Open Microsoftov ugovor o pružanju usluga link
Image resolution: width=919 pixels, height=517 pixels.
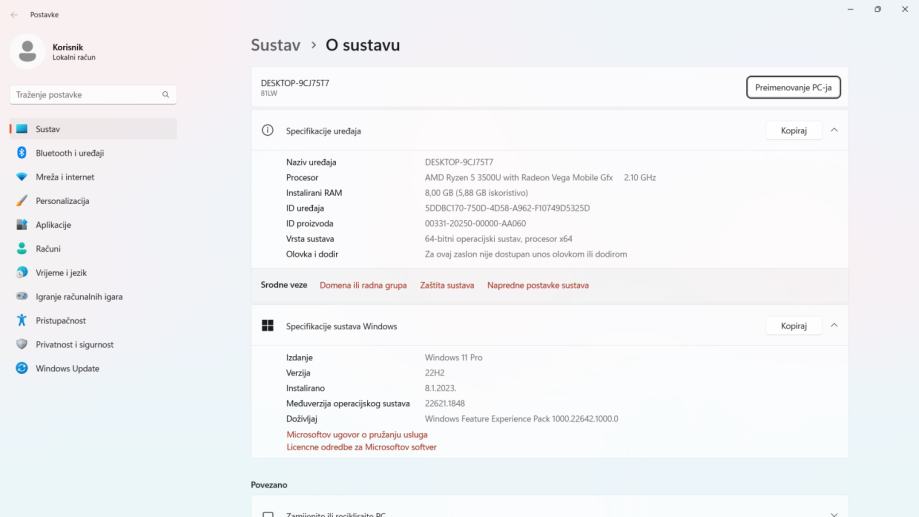[357, 435]
